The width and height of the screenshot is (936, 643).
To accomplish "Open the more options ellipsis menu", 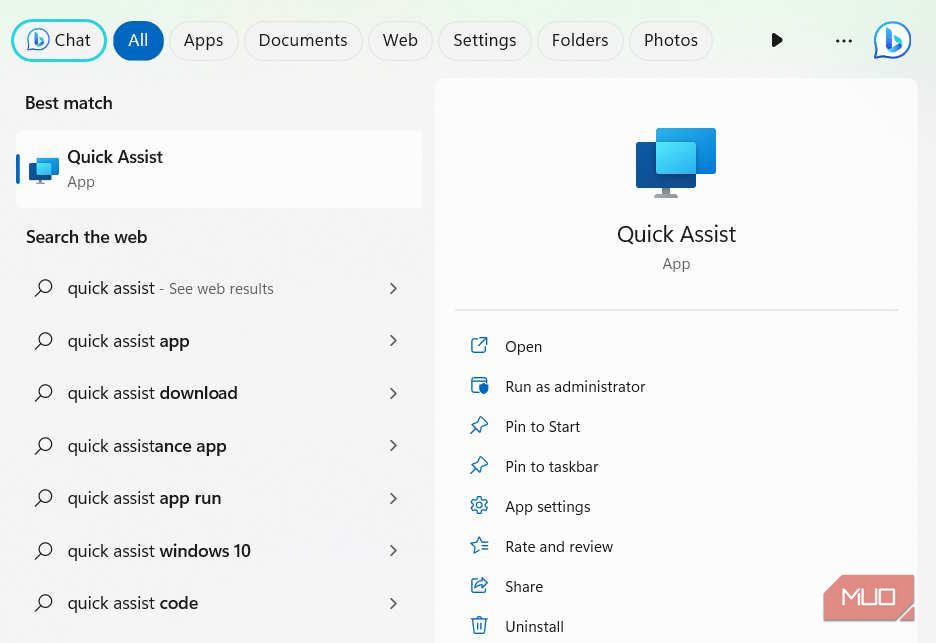I will (844, 40).
